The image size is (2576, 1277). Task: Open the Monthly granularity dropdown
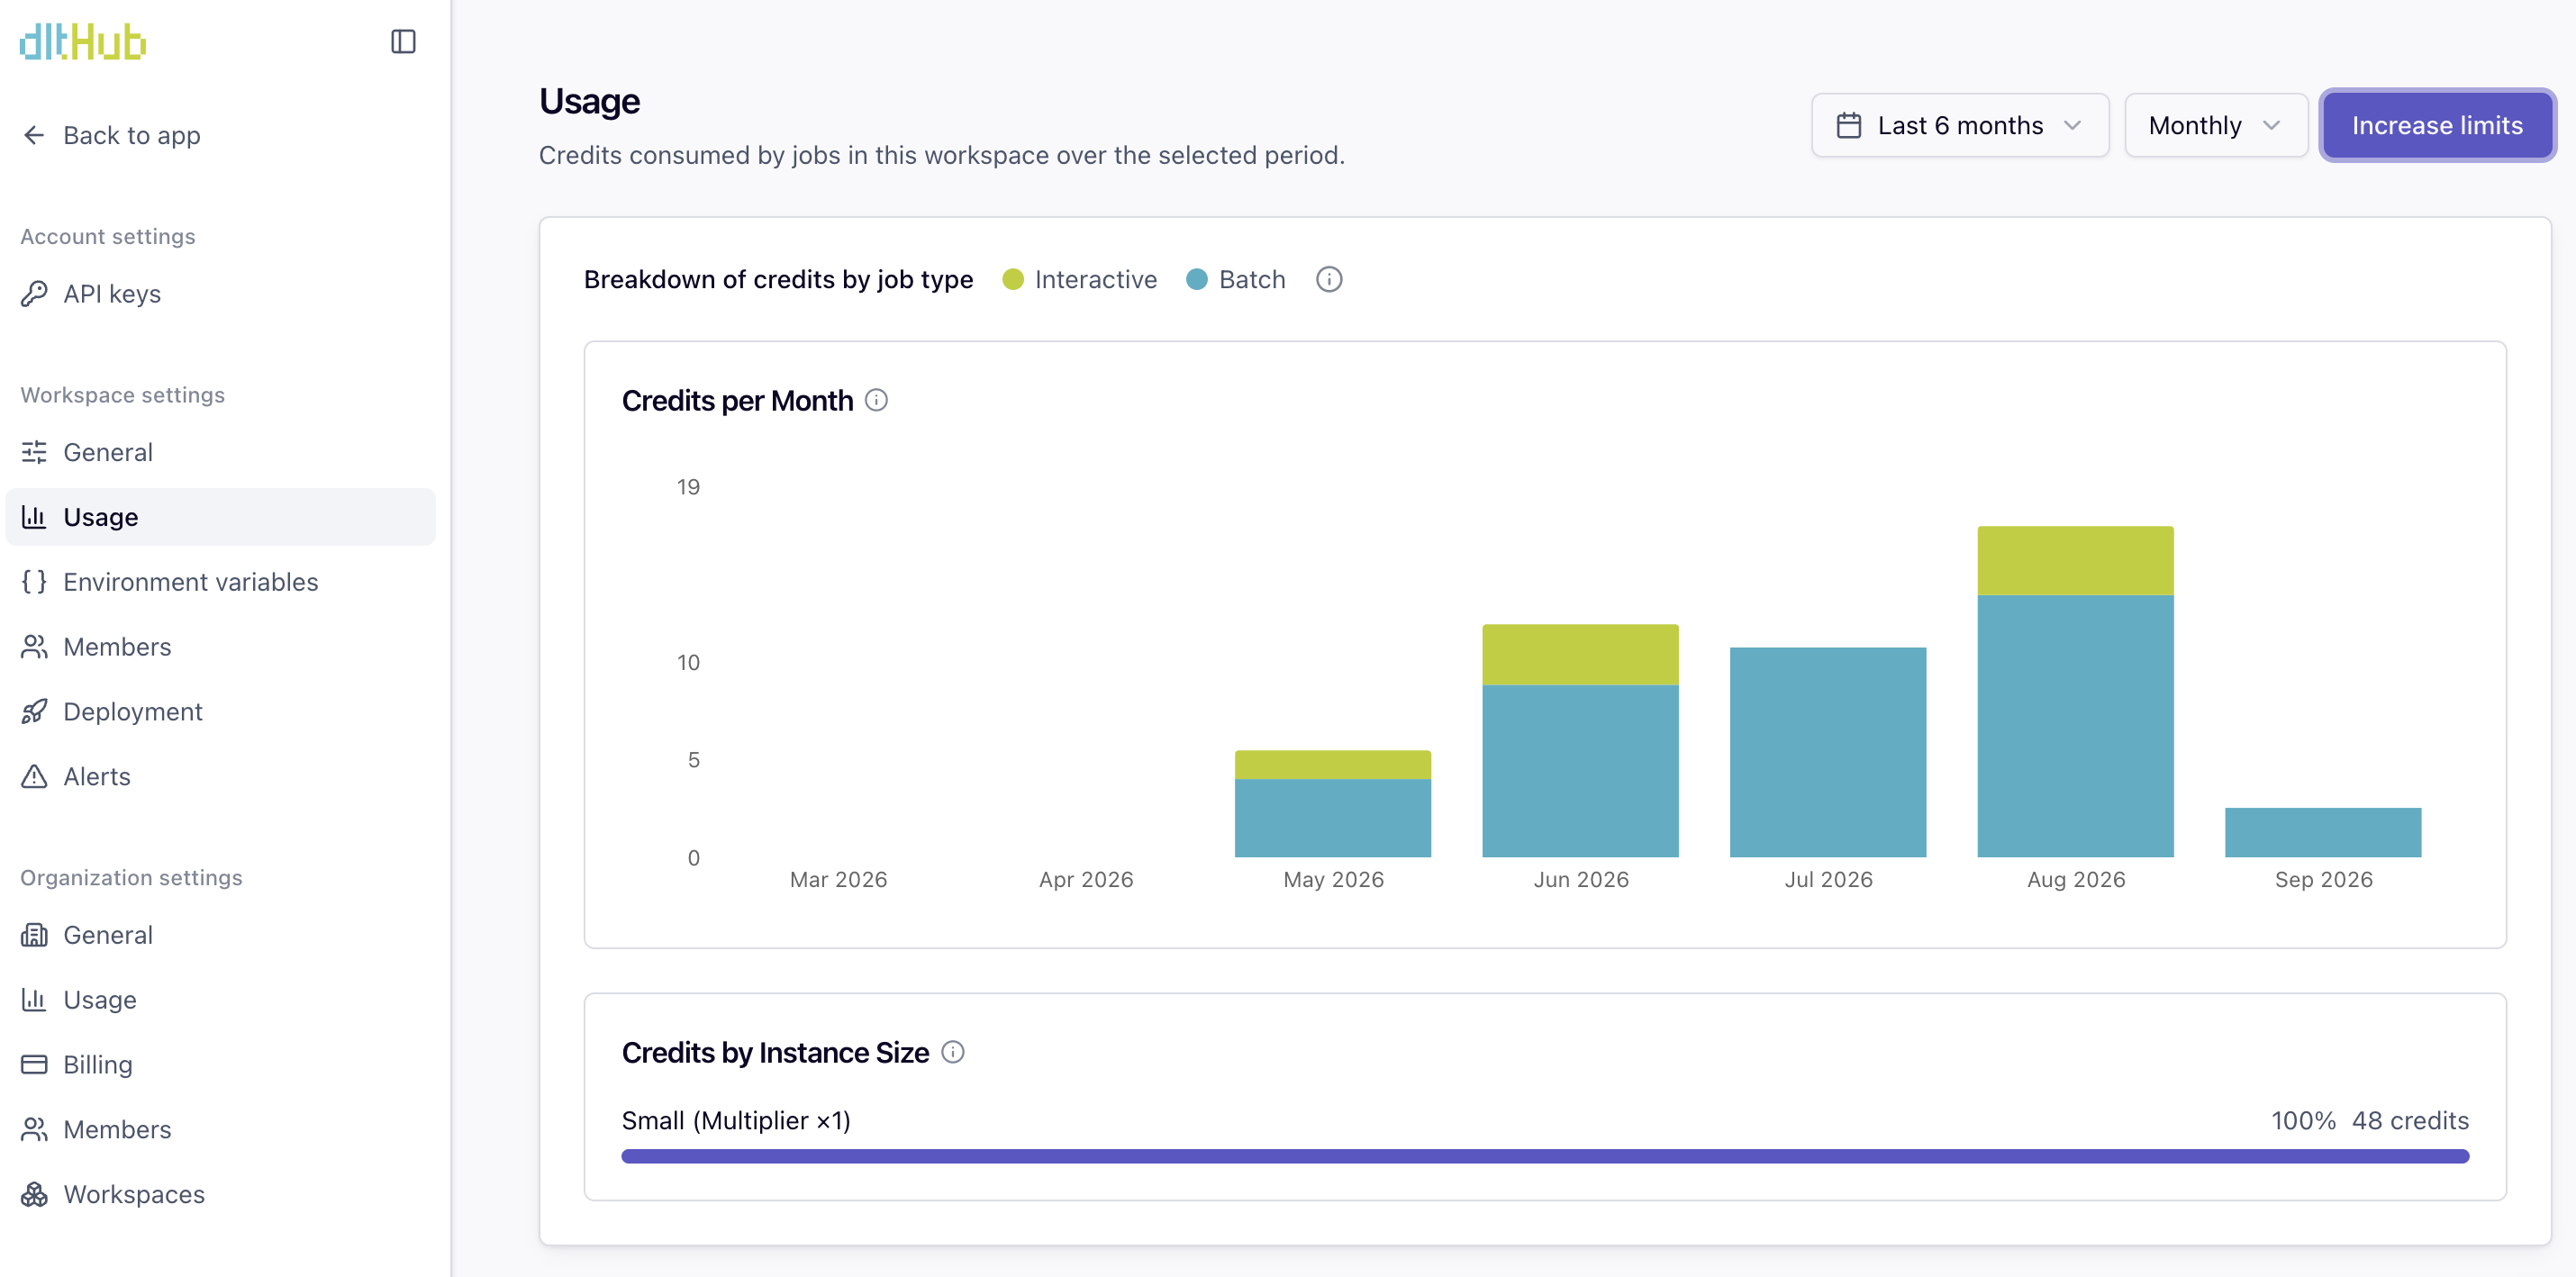pos(2215,125)
